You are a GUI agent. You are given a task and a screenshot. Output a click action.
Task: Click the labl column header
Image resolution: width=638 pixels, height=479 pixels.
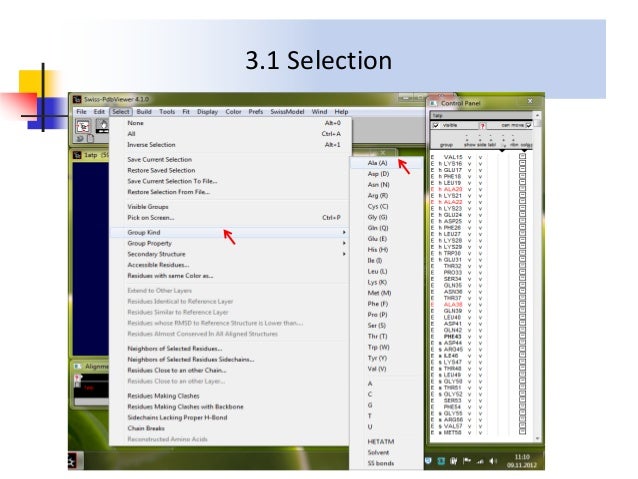[x=492, y=145]
